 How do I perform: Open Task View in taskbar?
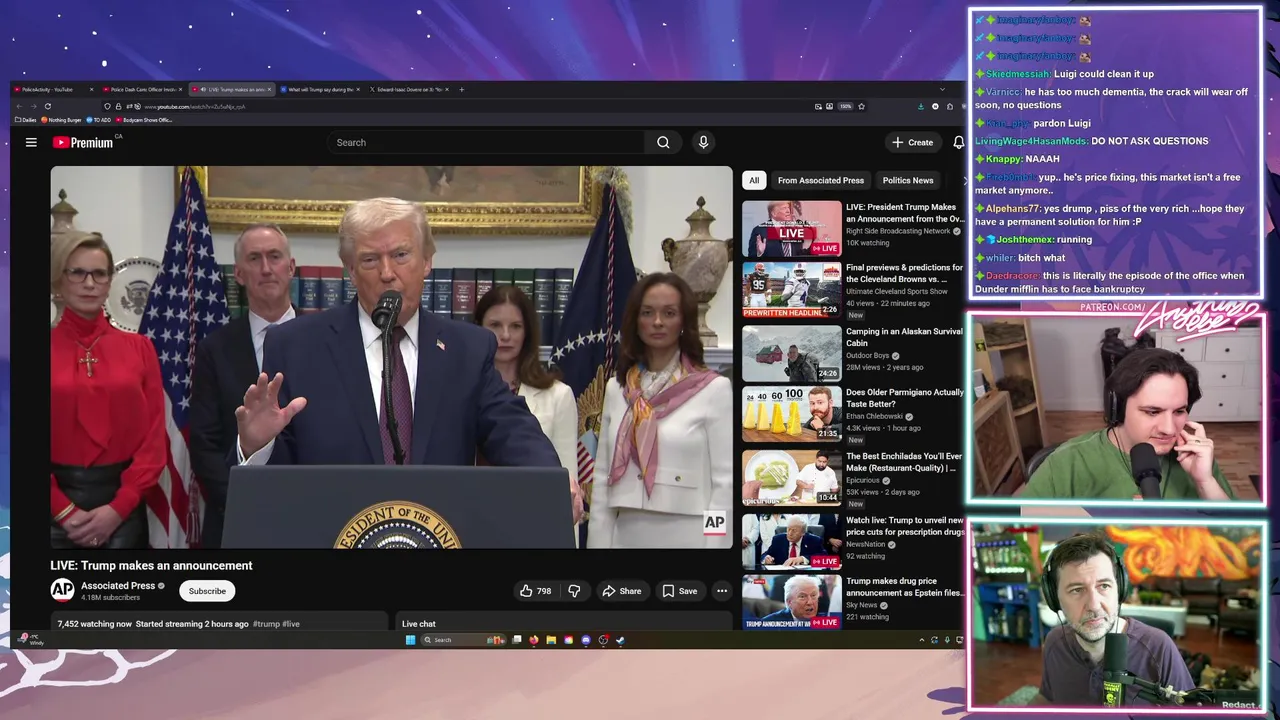517,640
